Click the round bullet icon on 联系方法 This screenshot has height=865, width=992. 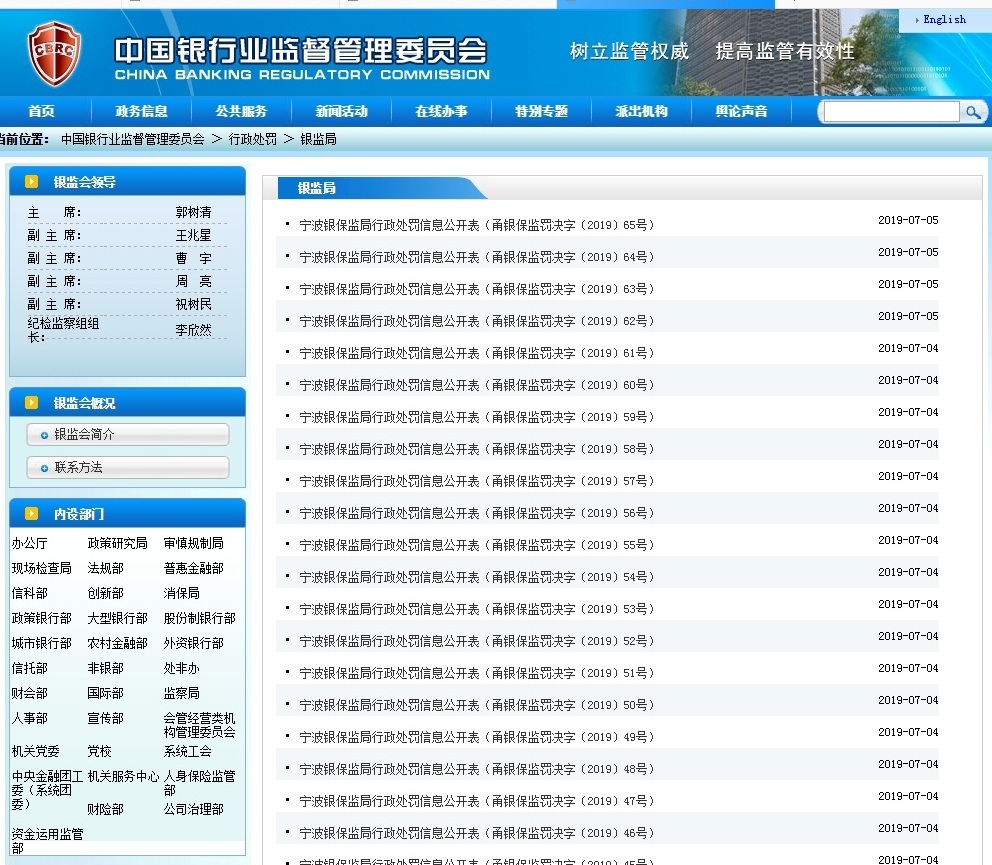(x=44, y=468)
